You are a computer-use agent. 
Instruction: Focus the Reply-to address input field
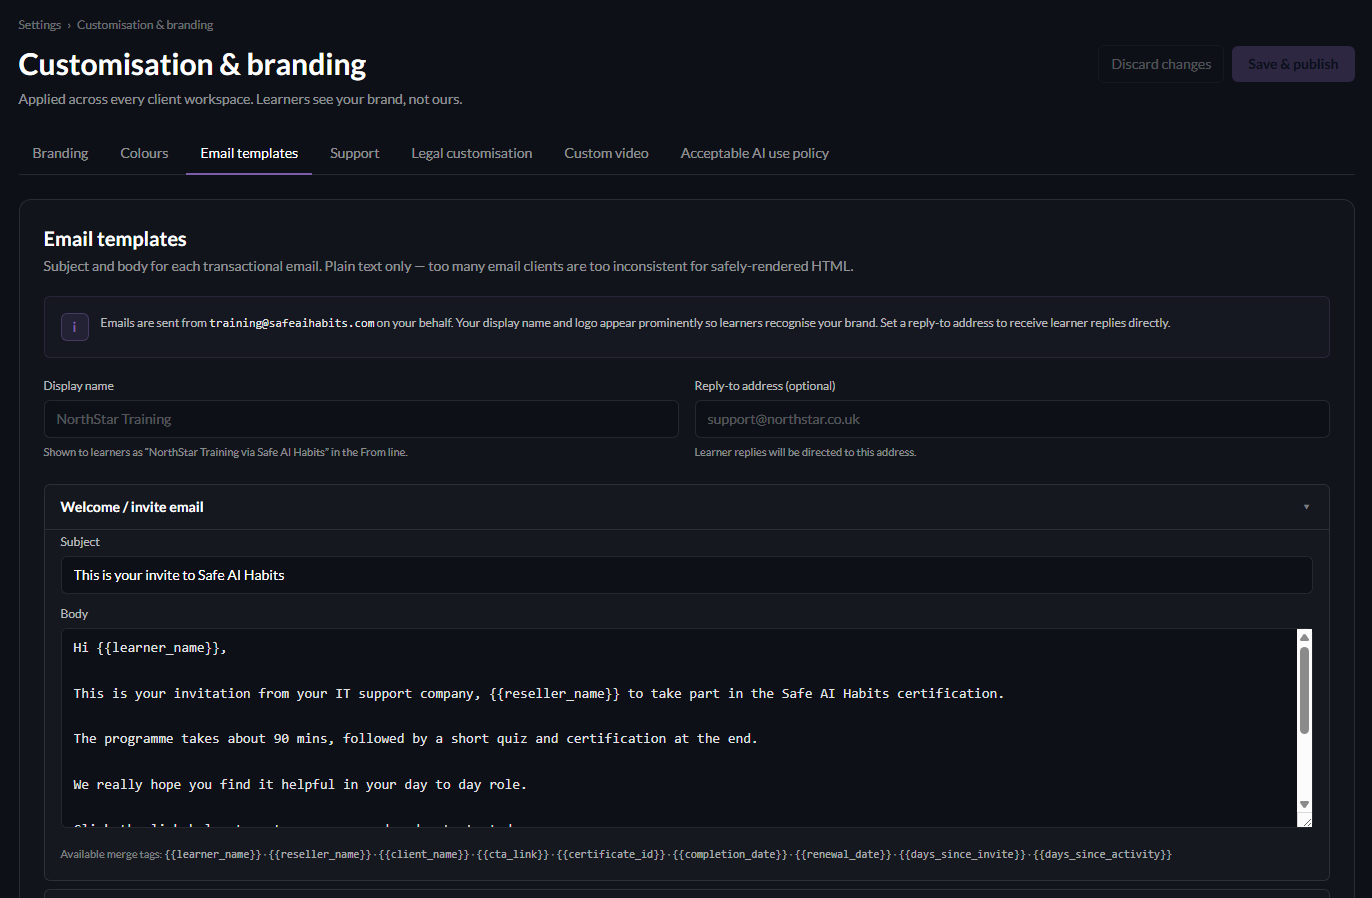tap(1012, 419)
